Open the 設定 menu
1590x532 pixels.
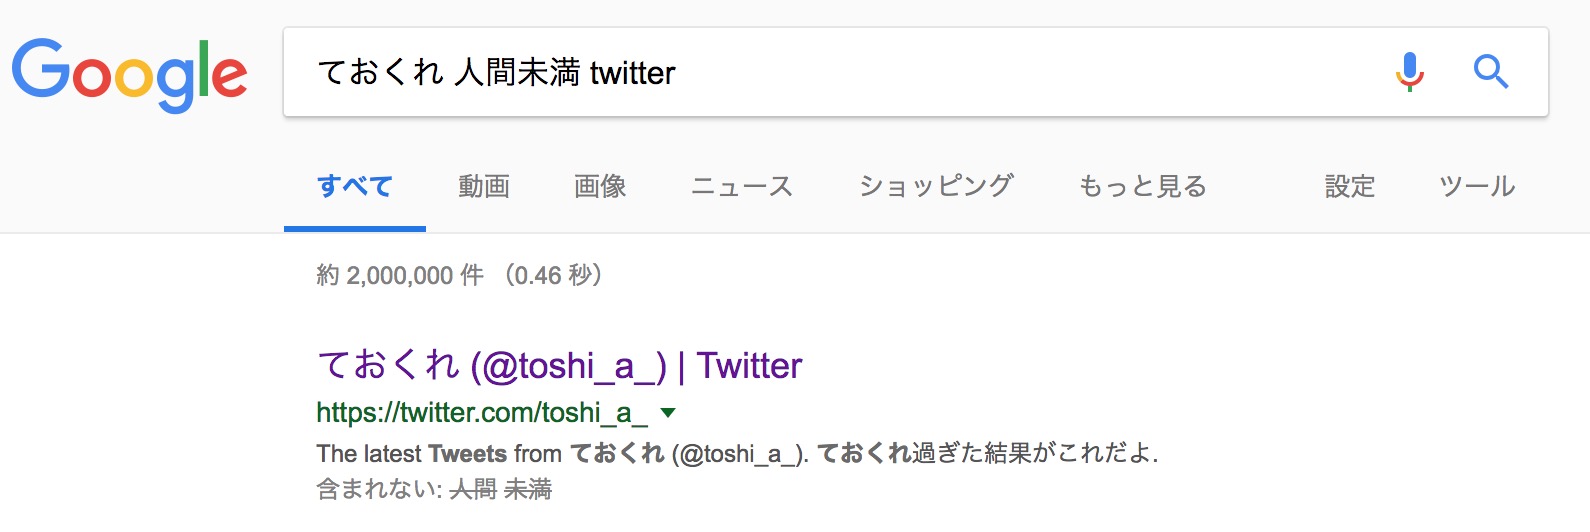pyautogui.click(x=1350, y=187)
